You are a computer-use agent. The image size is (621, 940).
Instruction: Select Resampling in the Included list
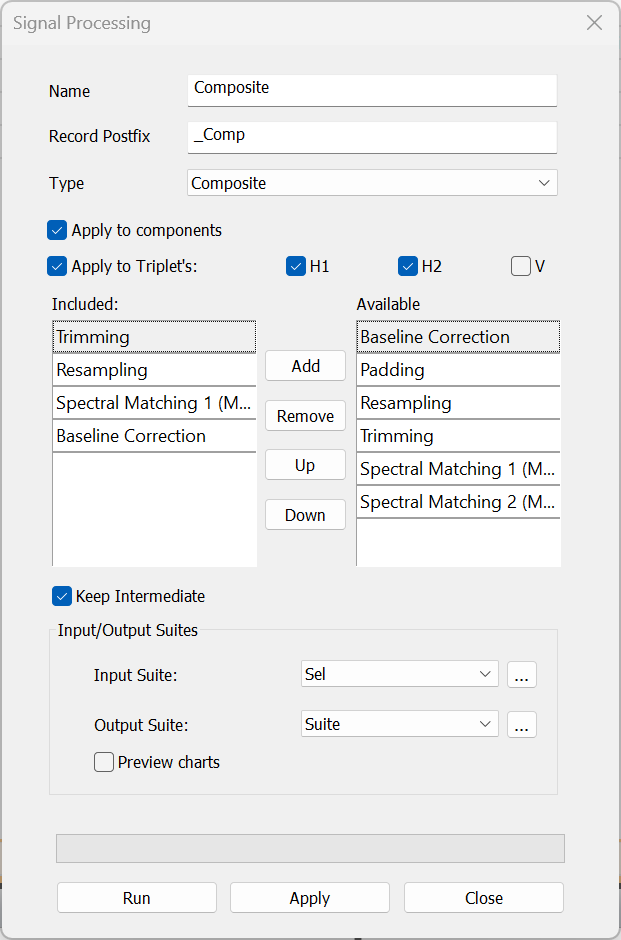154,370
